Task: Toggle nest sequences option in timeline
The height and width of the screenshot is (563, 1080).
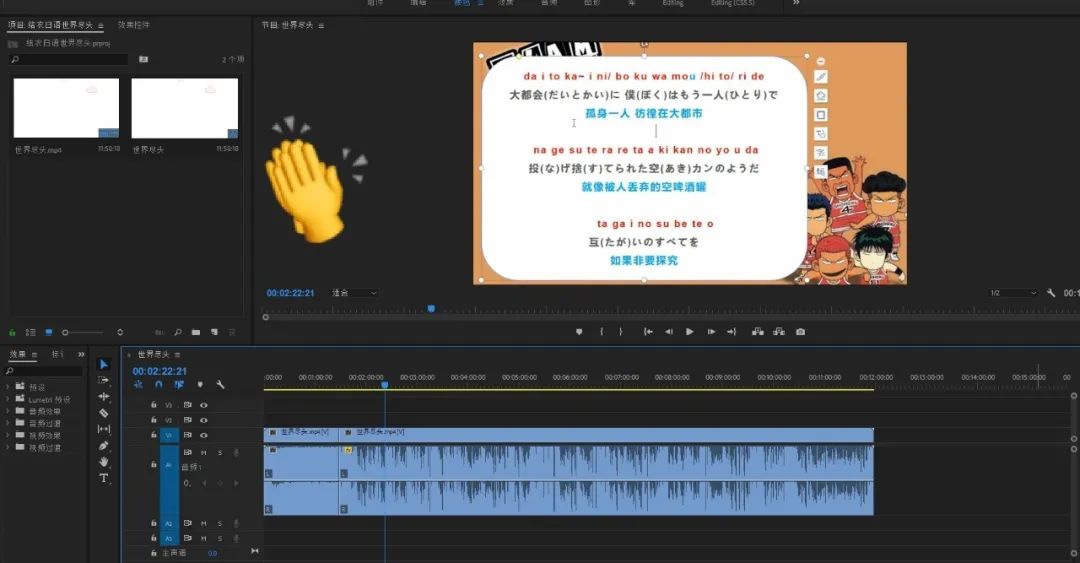Action: pos(138,385)
